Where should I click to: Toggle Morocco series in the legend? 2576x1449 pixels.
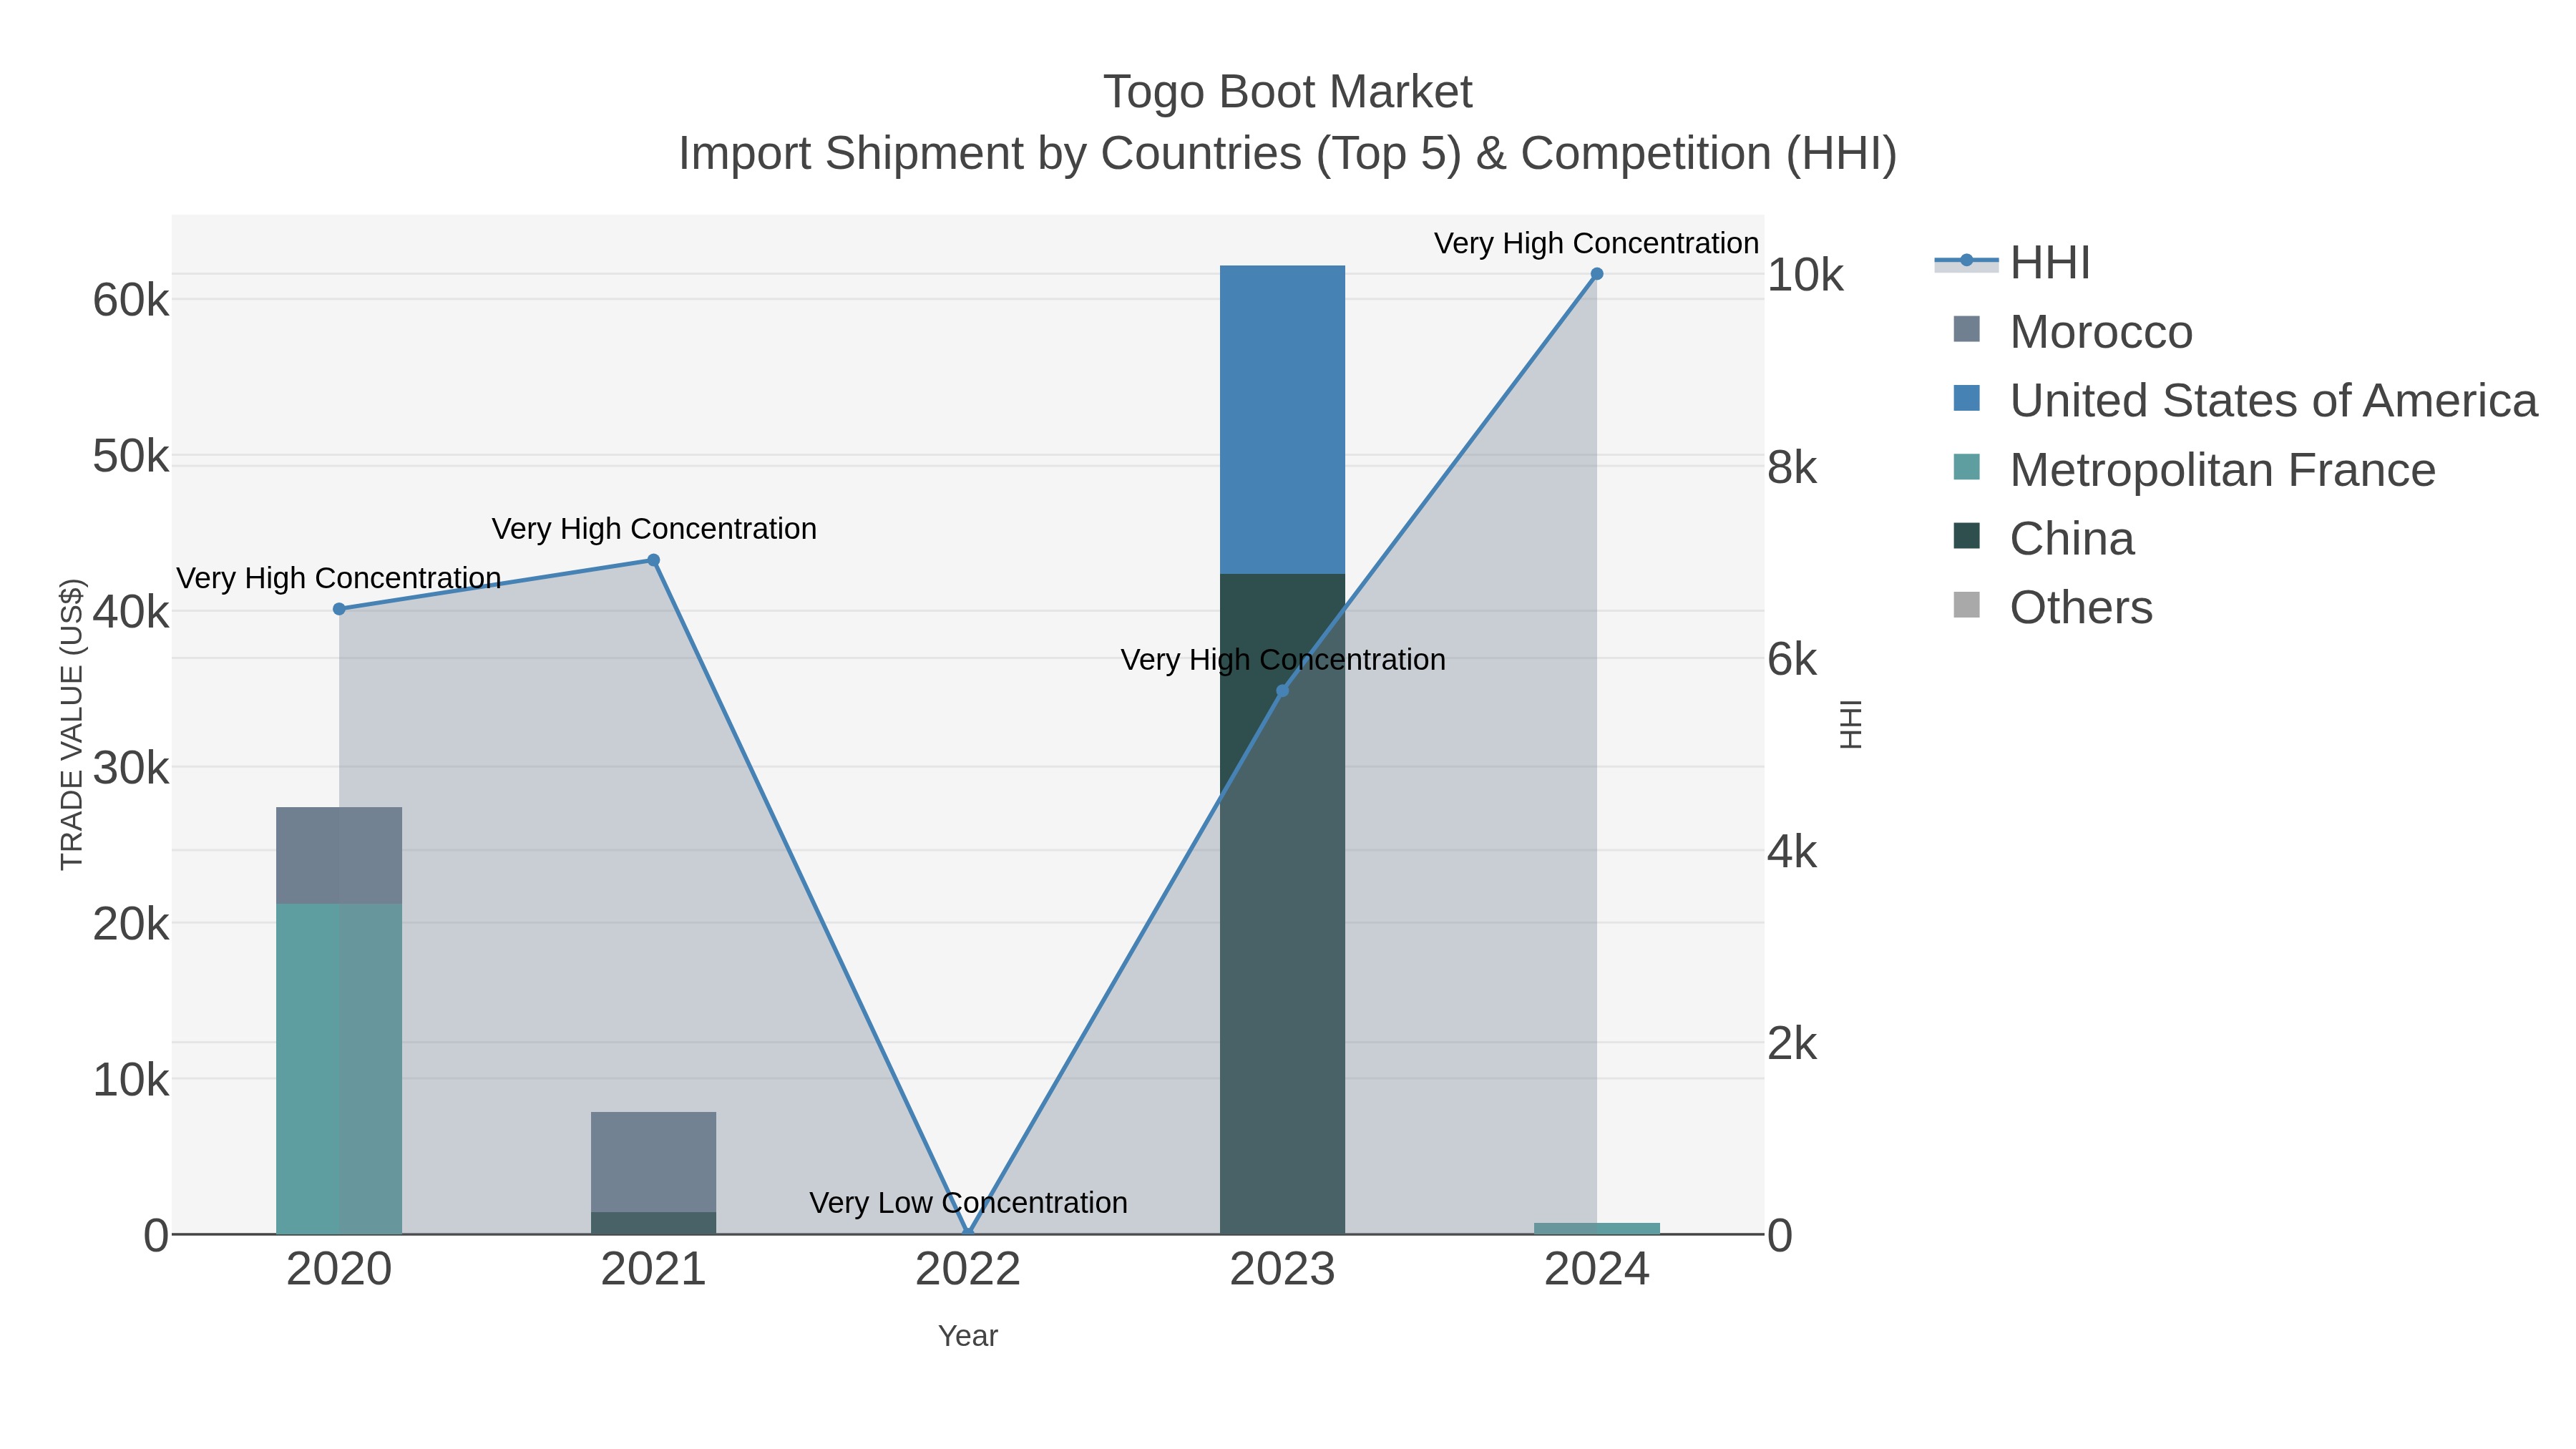coord(2072,332)
